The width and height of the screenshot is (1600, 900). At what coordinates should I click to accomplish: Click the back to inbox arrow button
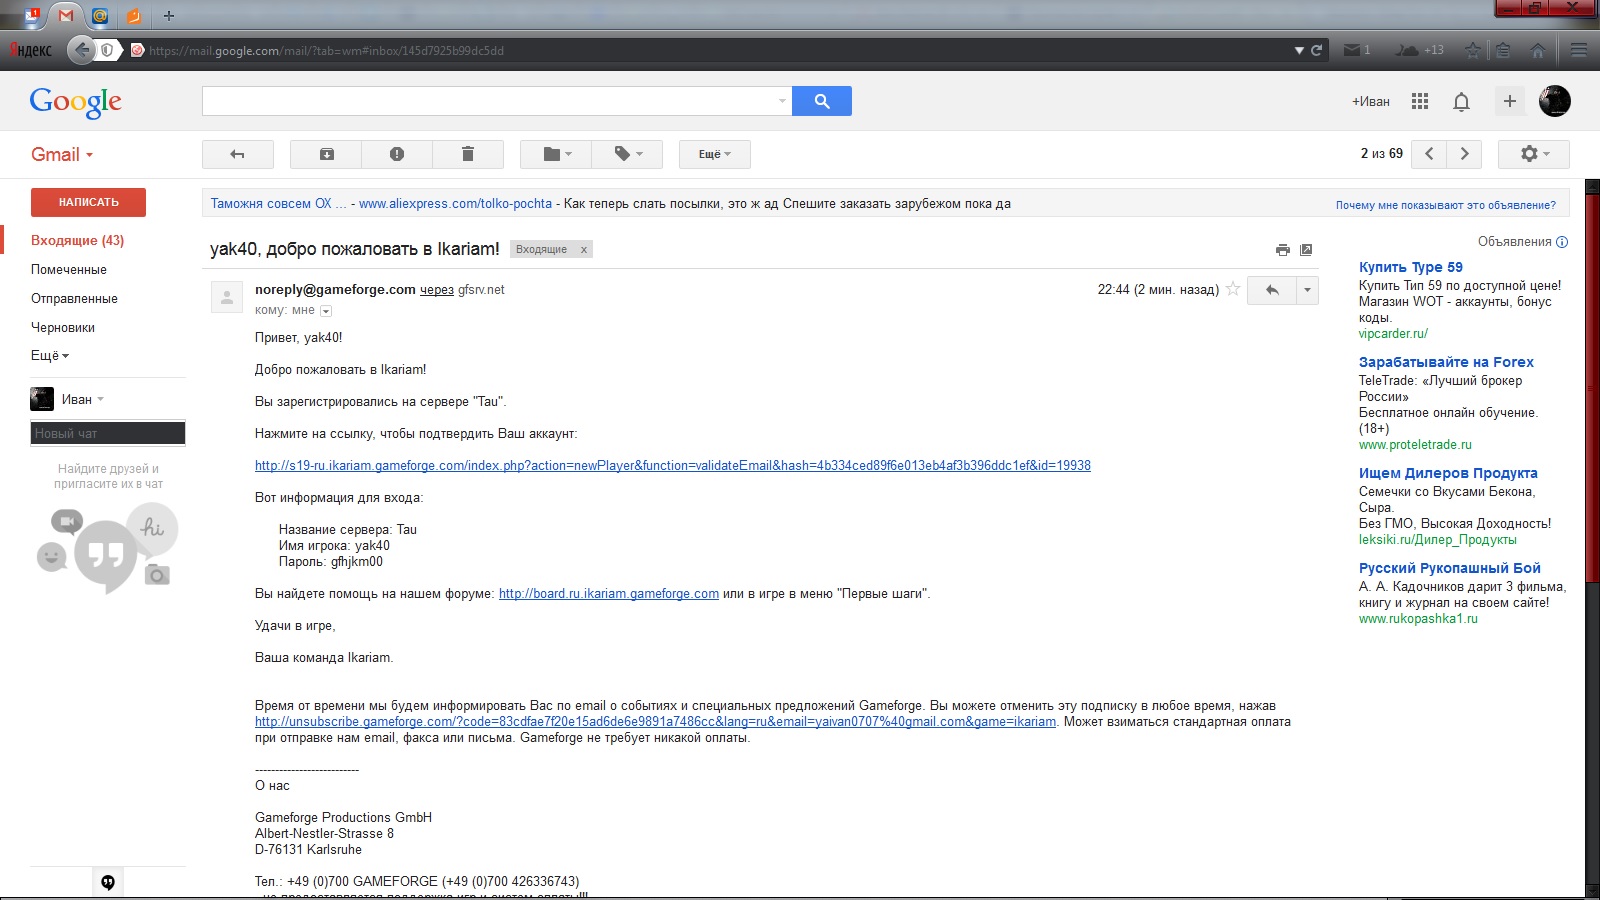point(237,154)
